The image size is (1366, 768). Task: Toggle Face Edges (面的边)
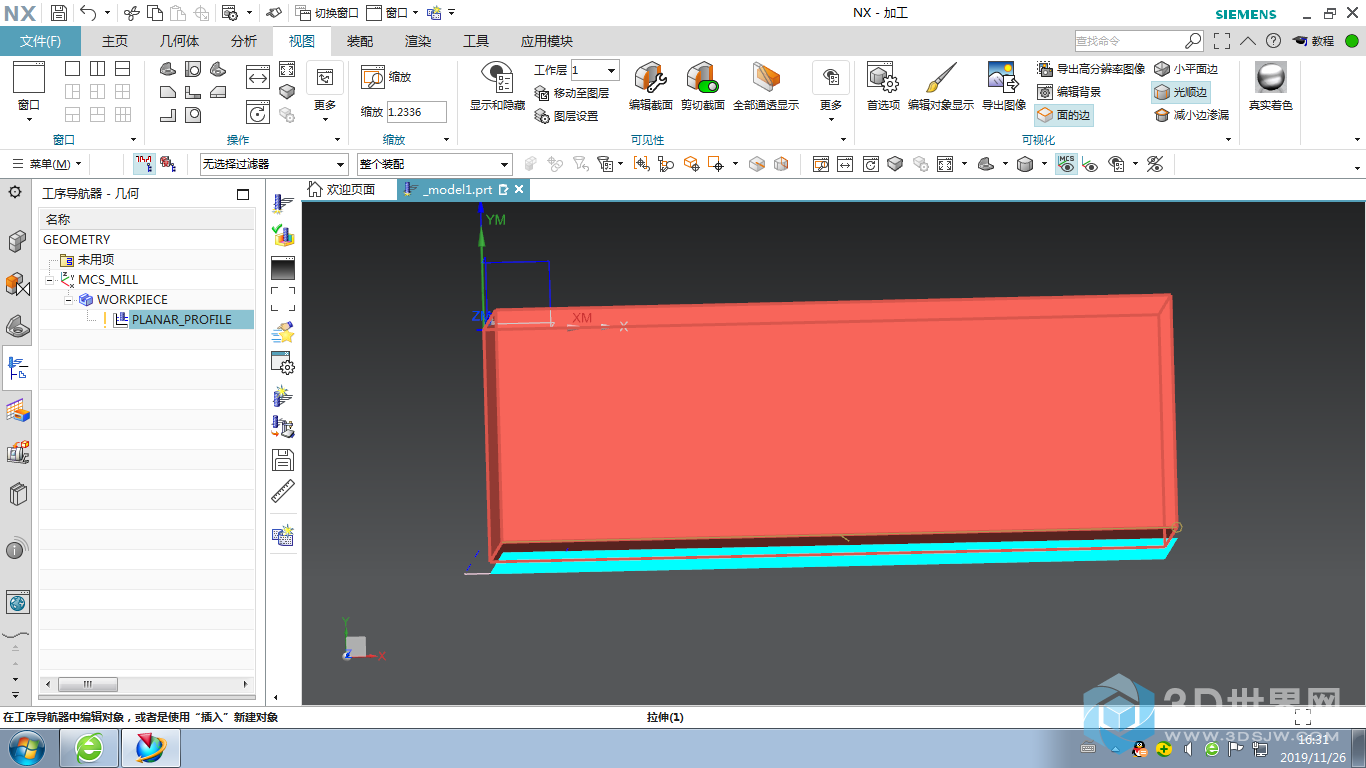pos(1063,115)
